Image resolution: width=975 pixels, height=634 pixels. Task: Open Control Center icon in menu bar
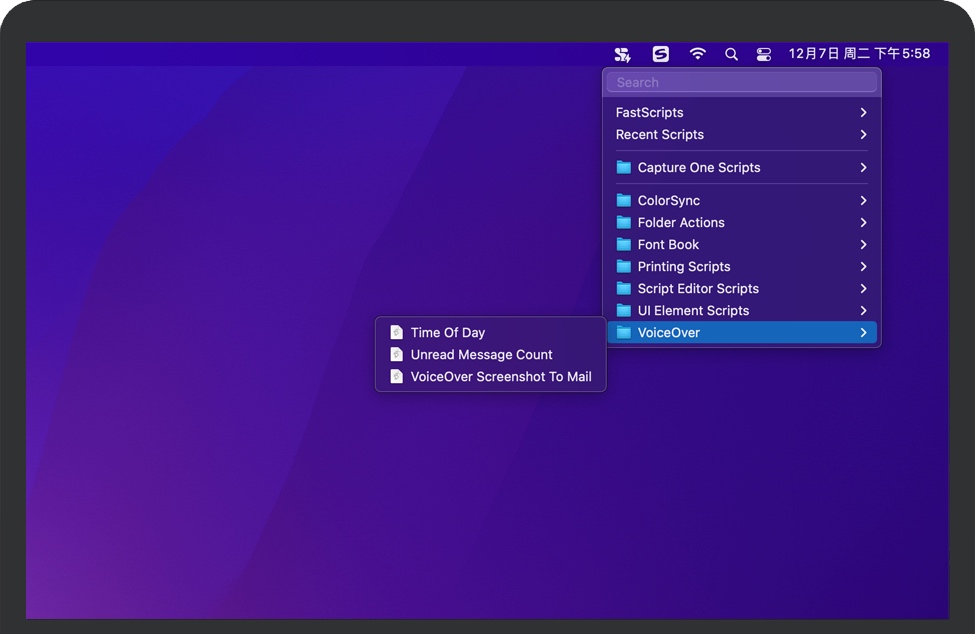tap(764, 54)
